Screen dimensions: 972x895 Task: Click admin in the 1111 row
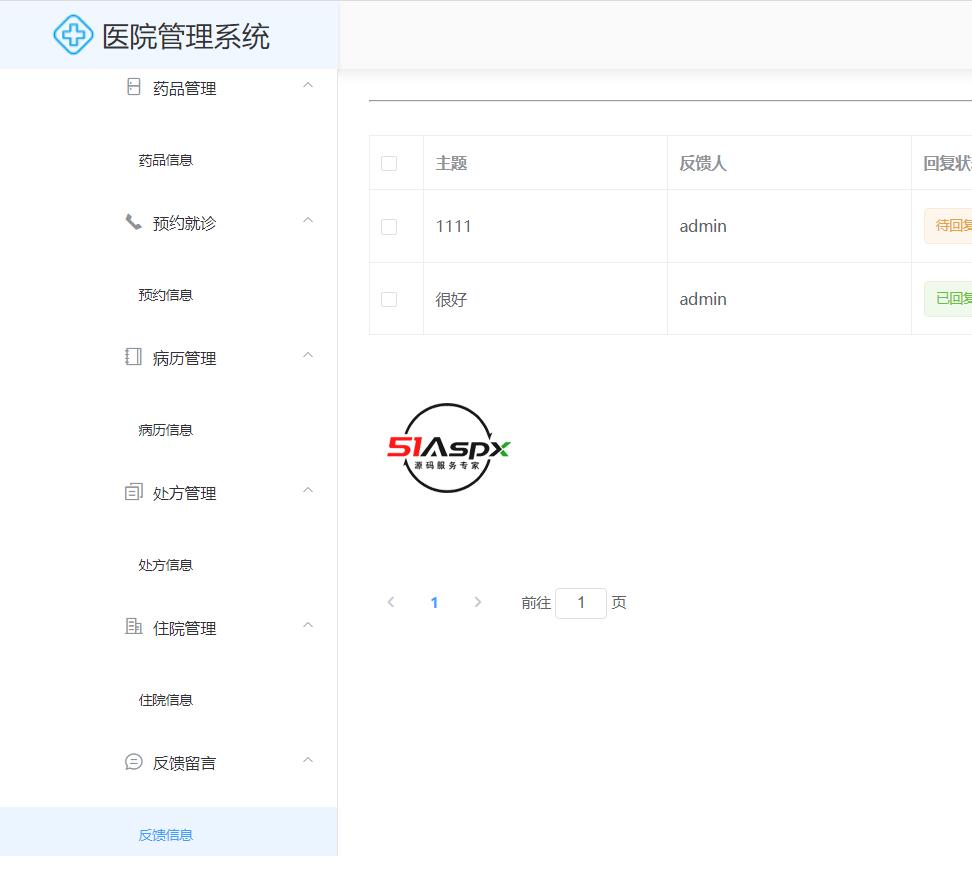[x=703, y=226]
